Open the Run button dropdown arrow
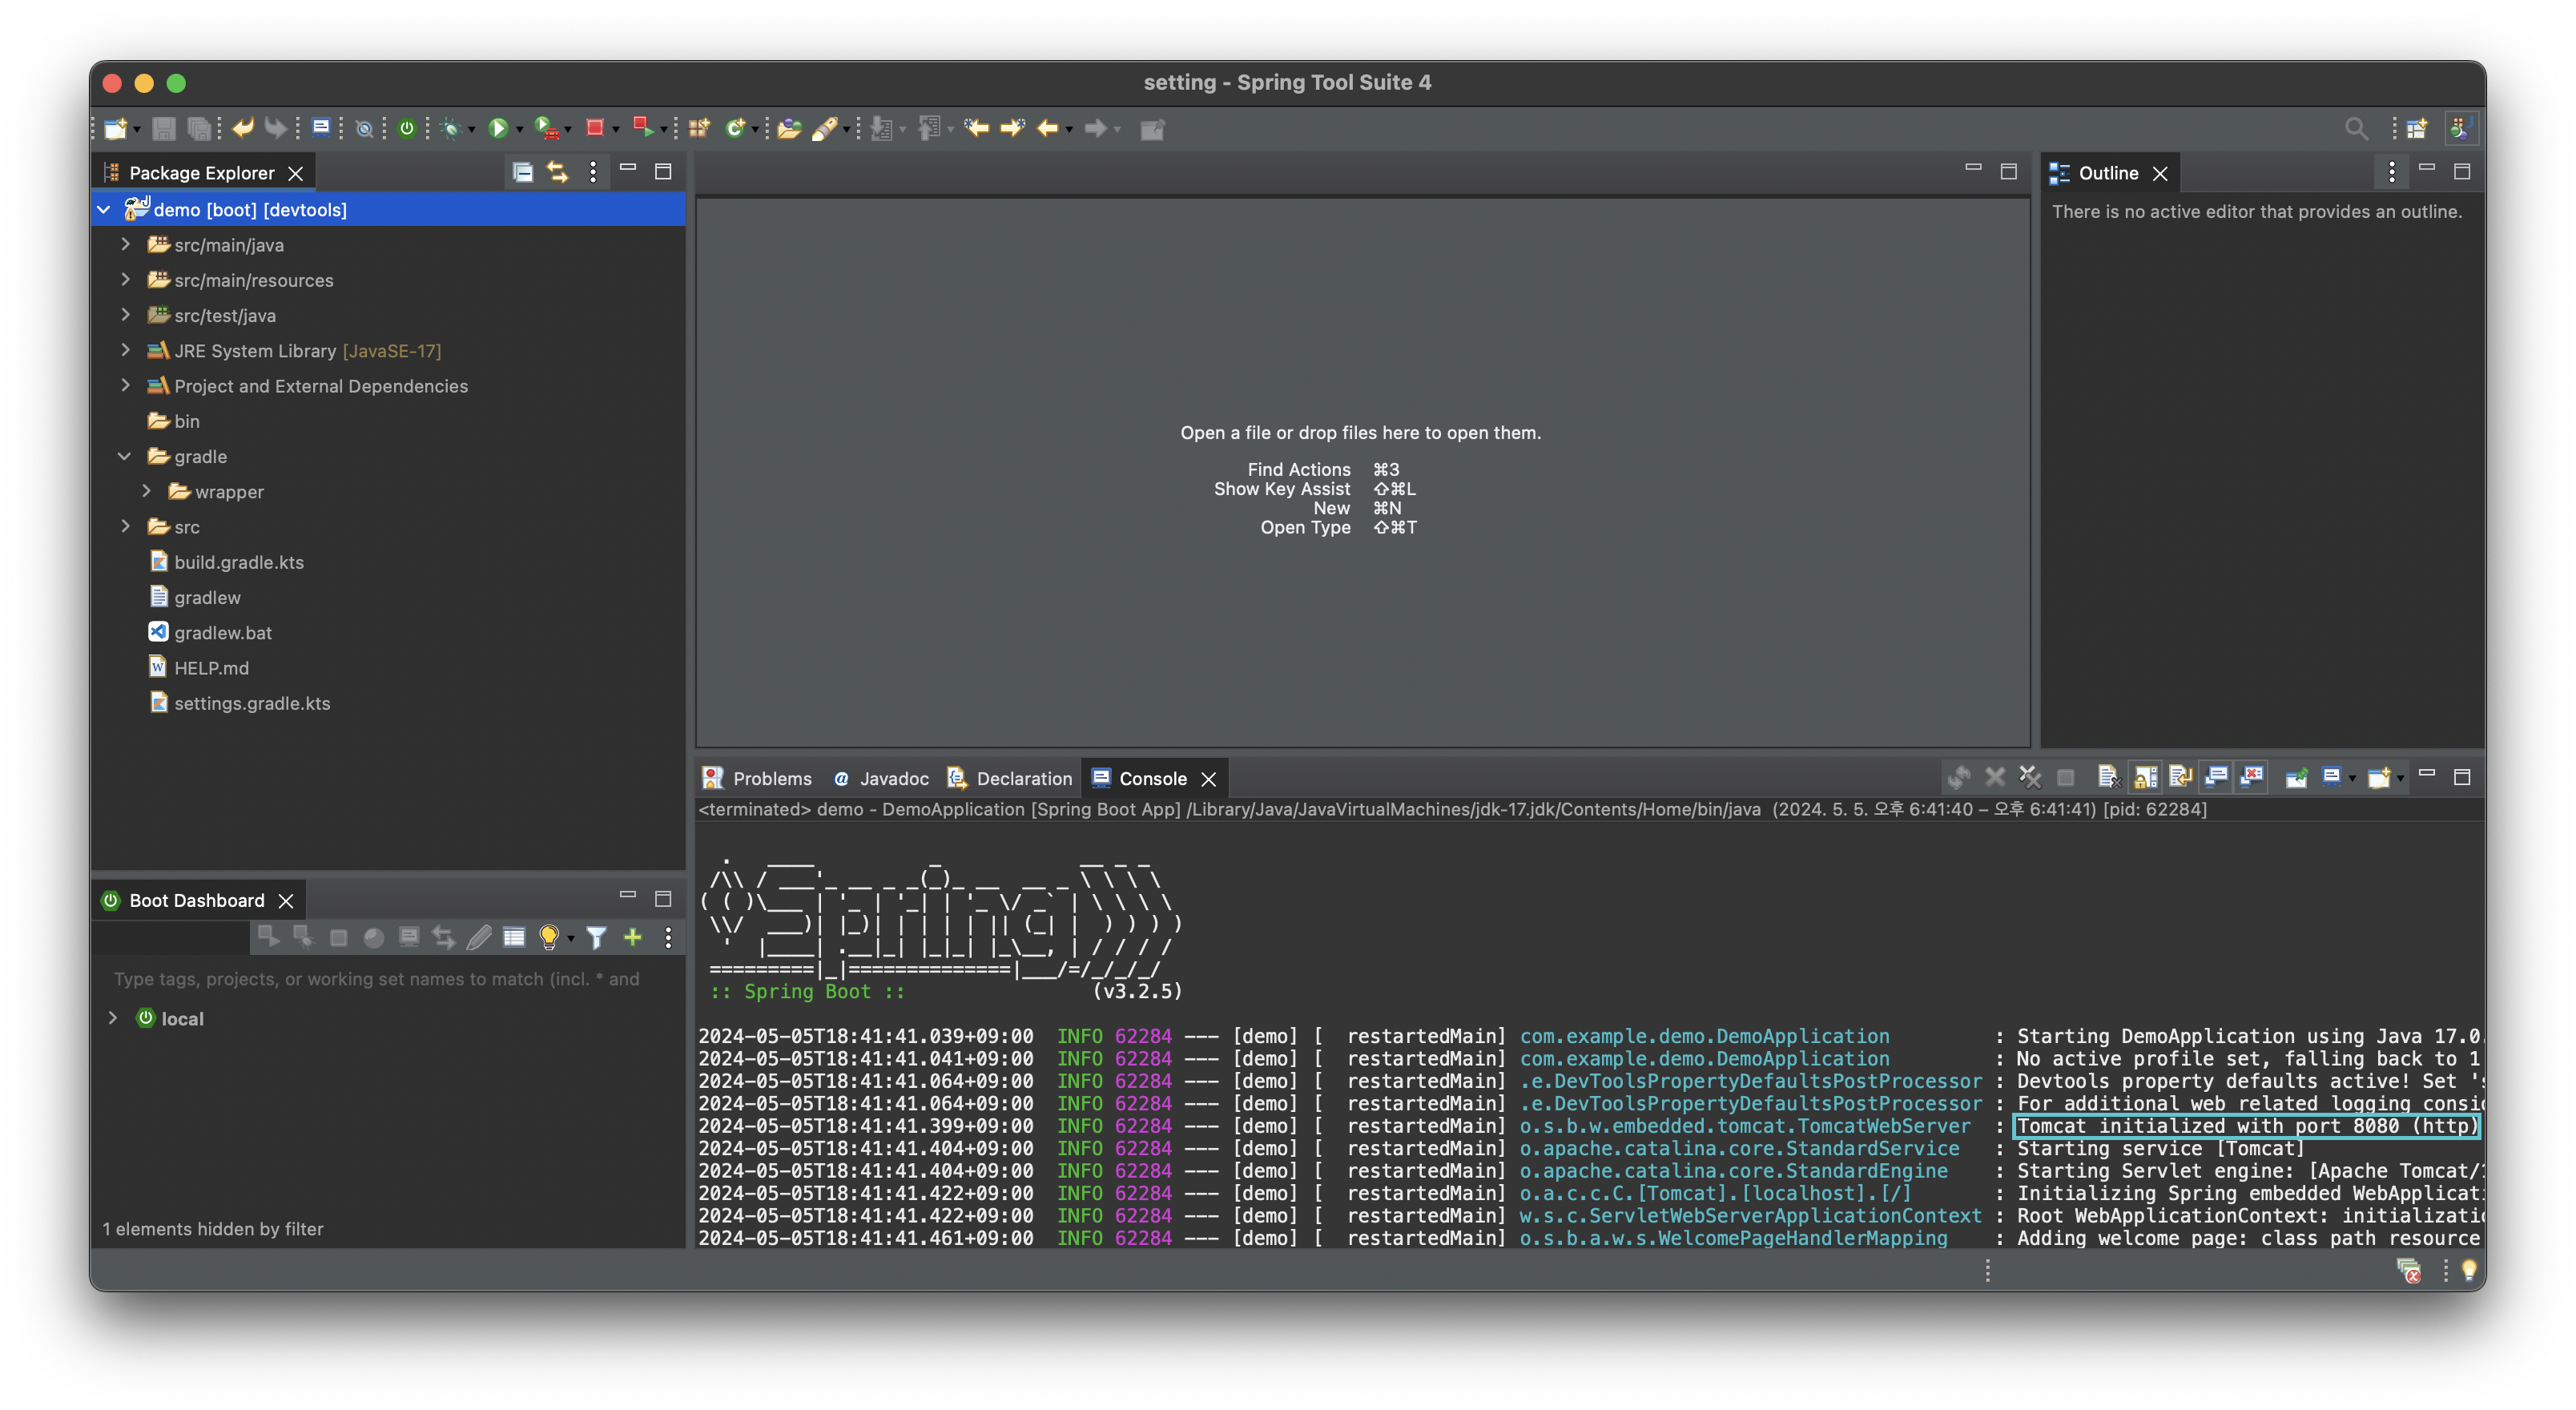Image resolution: width=2576 pixels, height=1410 pixels. point(520,130)
